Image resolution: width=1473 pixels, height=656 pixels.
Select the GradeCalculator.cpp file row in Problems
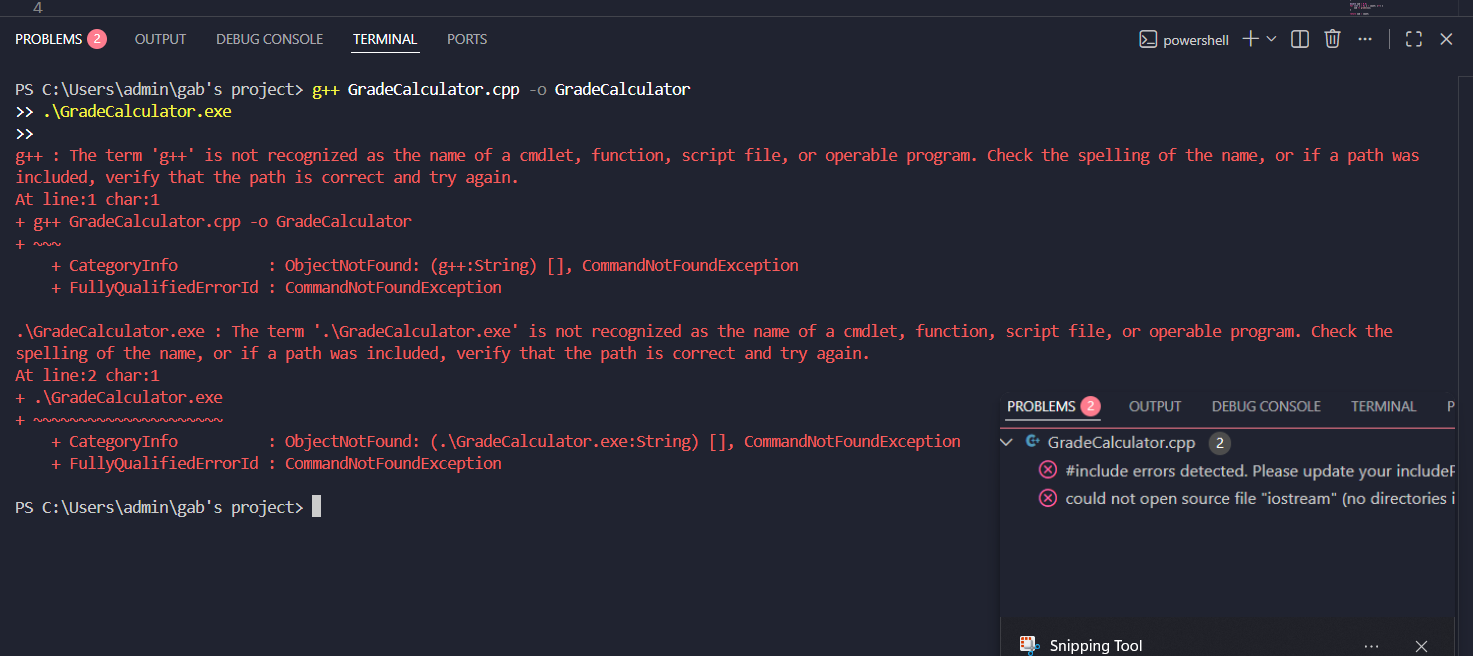[x=1228, y=442]
